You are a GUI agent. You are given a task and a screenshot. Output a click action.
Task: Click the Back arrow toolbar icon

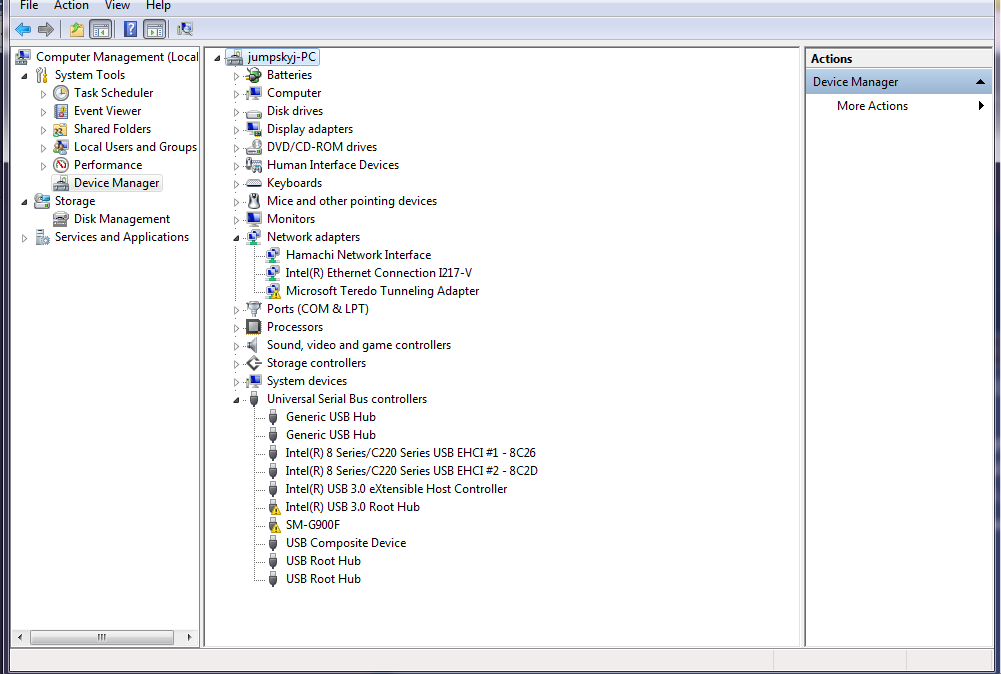point(23,29)
